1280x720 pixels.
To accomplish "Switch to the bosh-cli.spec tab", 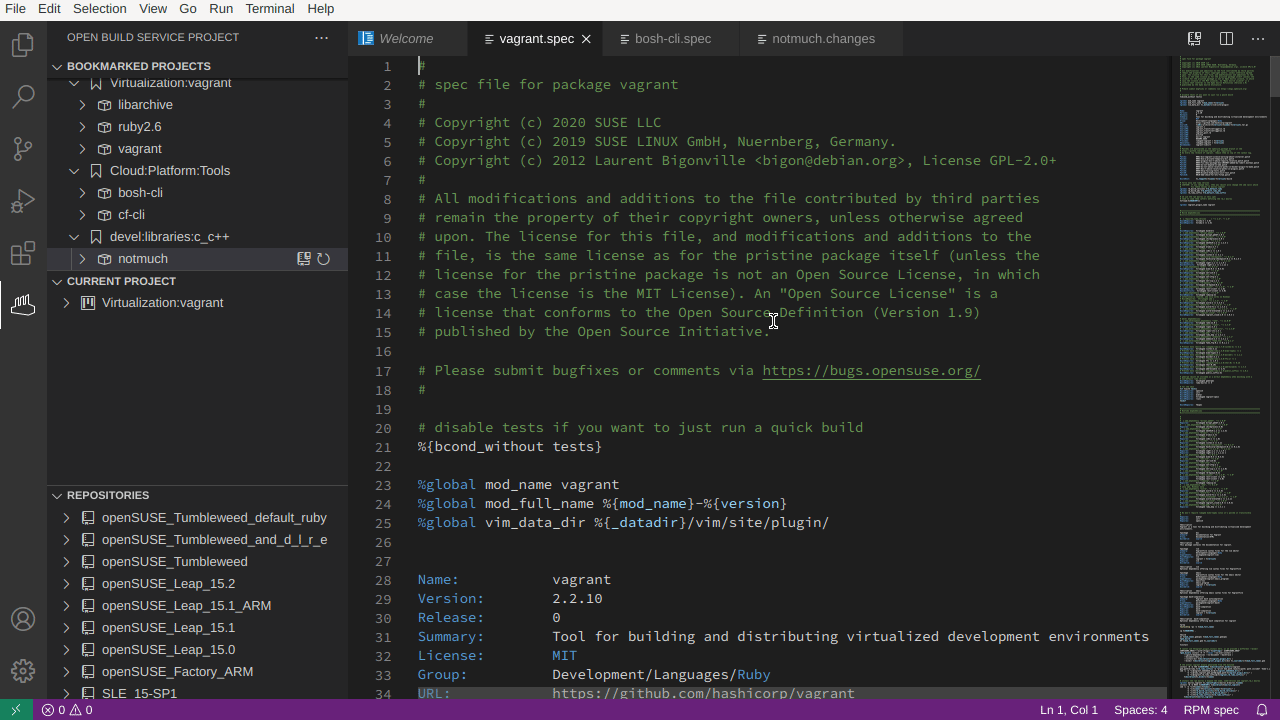I will (673, 39).
